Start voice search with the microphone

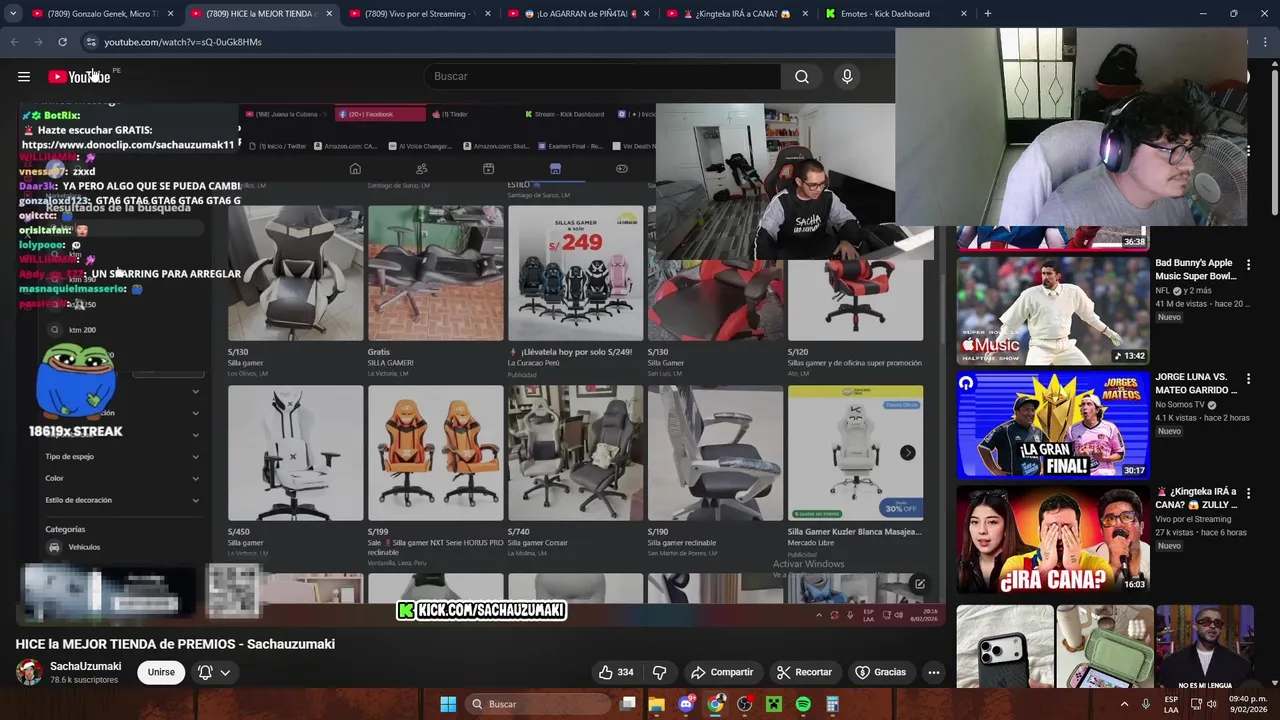pyautogui.click(x=847, y=77)
